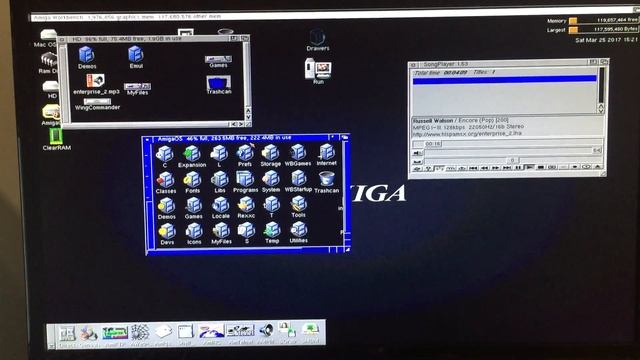The image size is (640, 360).
Task: Select the Run desktop icon
Action: coord(318,71)
